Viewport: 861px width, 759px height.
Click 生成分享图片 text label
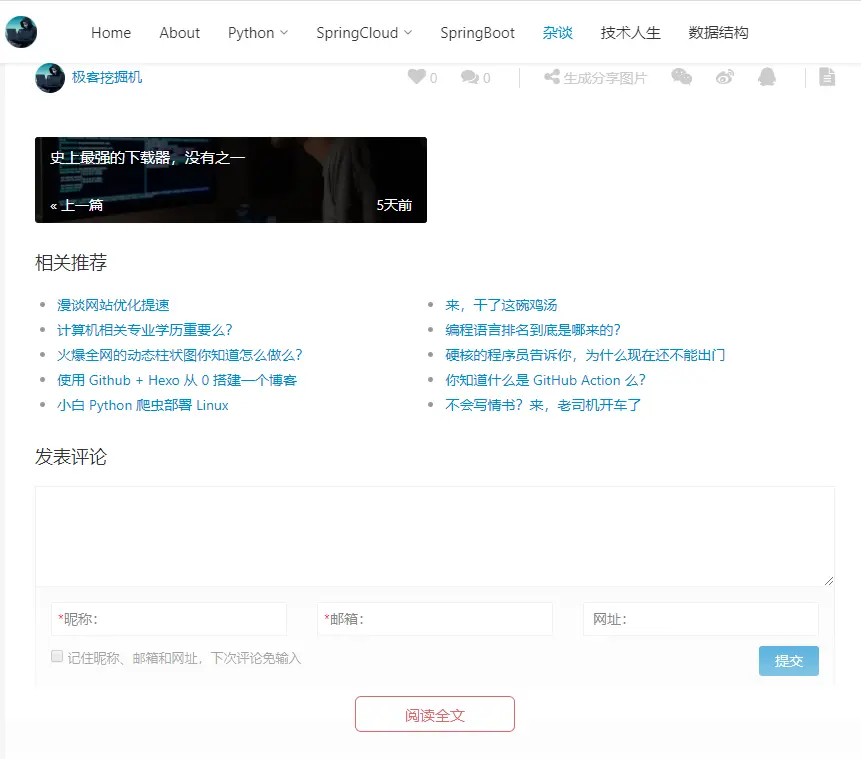point(605,78)
